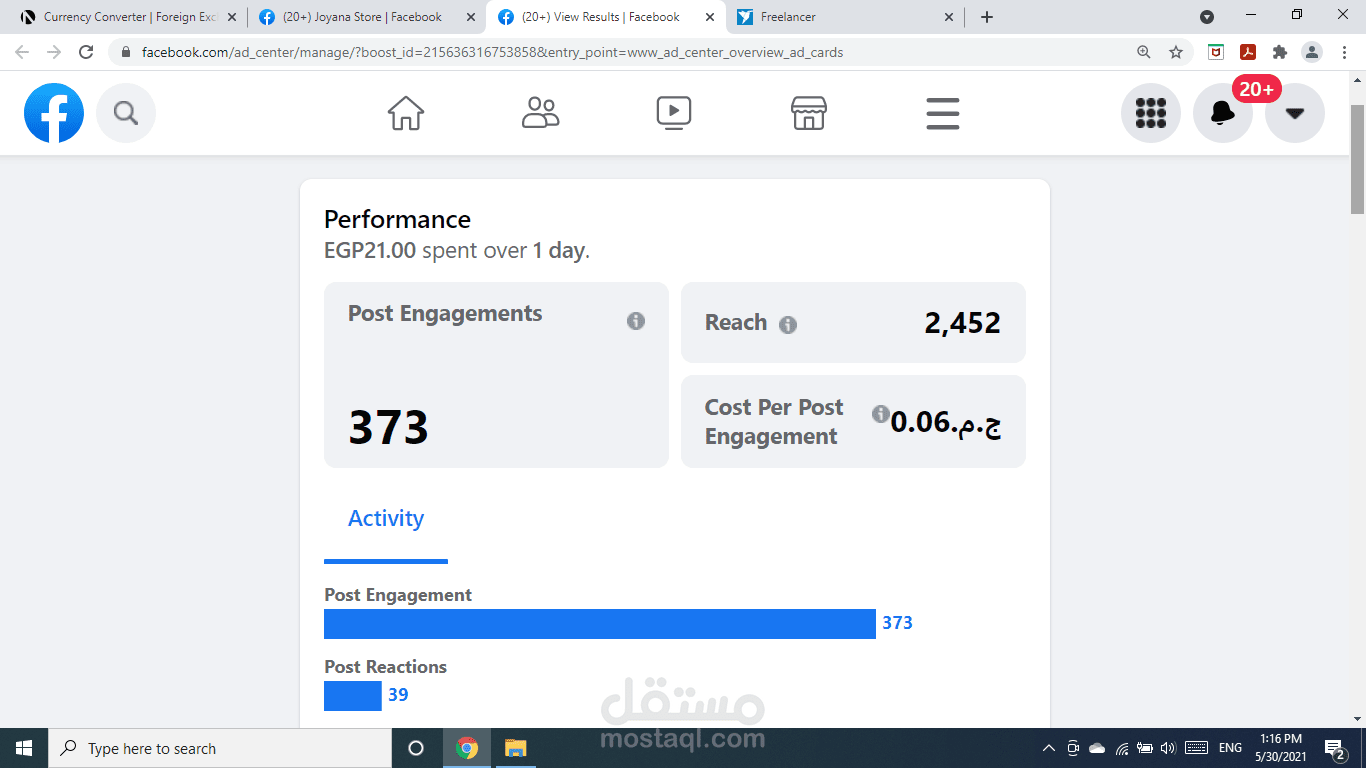Open the Facebook logo home link

54,113
